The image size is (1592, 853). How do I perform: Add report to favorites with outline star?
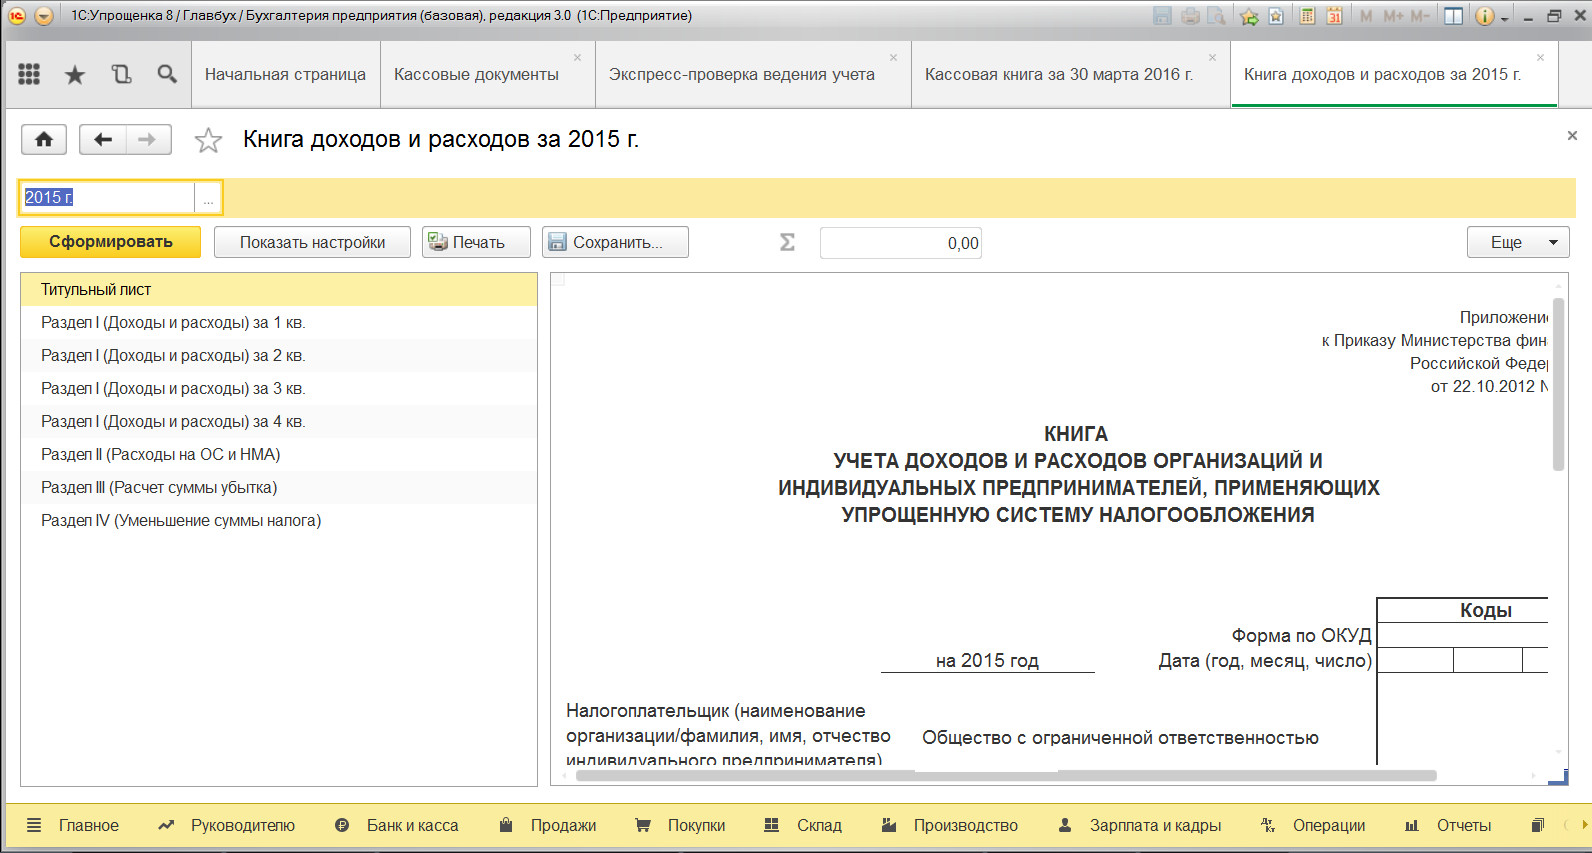[208, 140]
